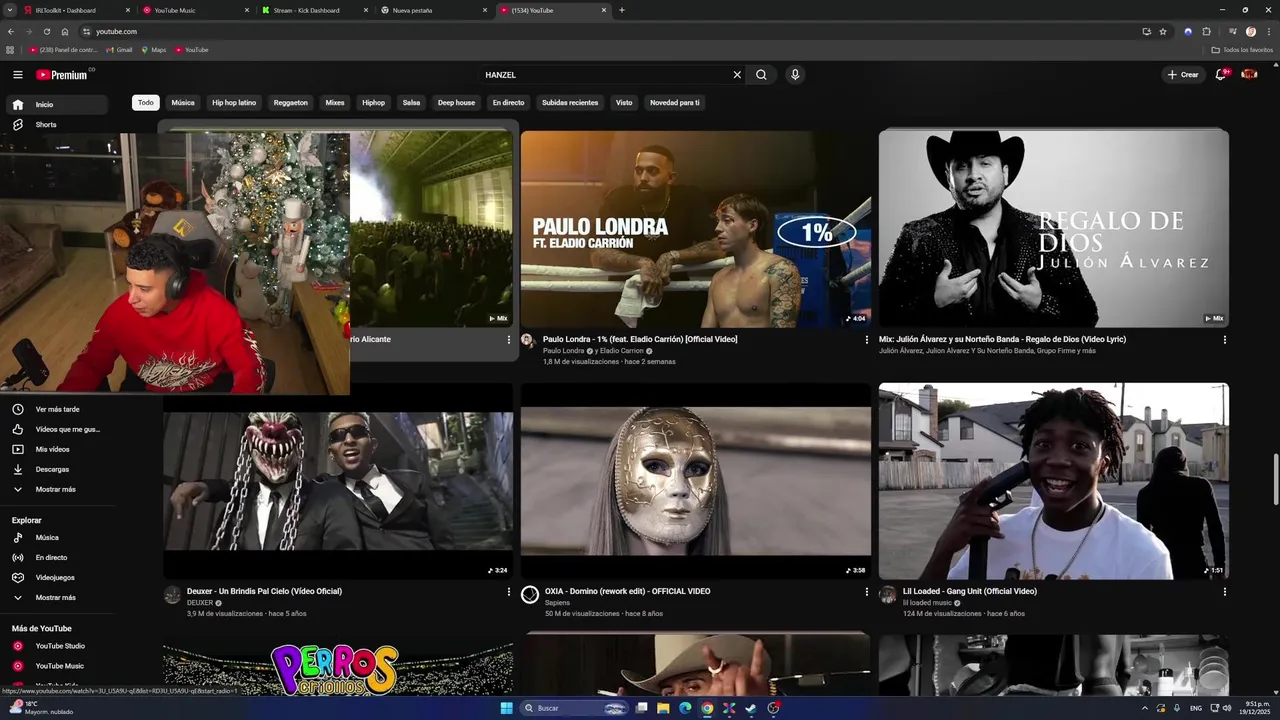The width and height of the screenshot is (1280, 720).
Task: Go to the YouTube Premium logo home
Action: (x=62, y=75)
